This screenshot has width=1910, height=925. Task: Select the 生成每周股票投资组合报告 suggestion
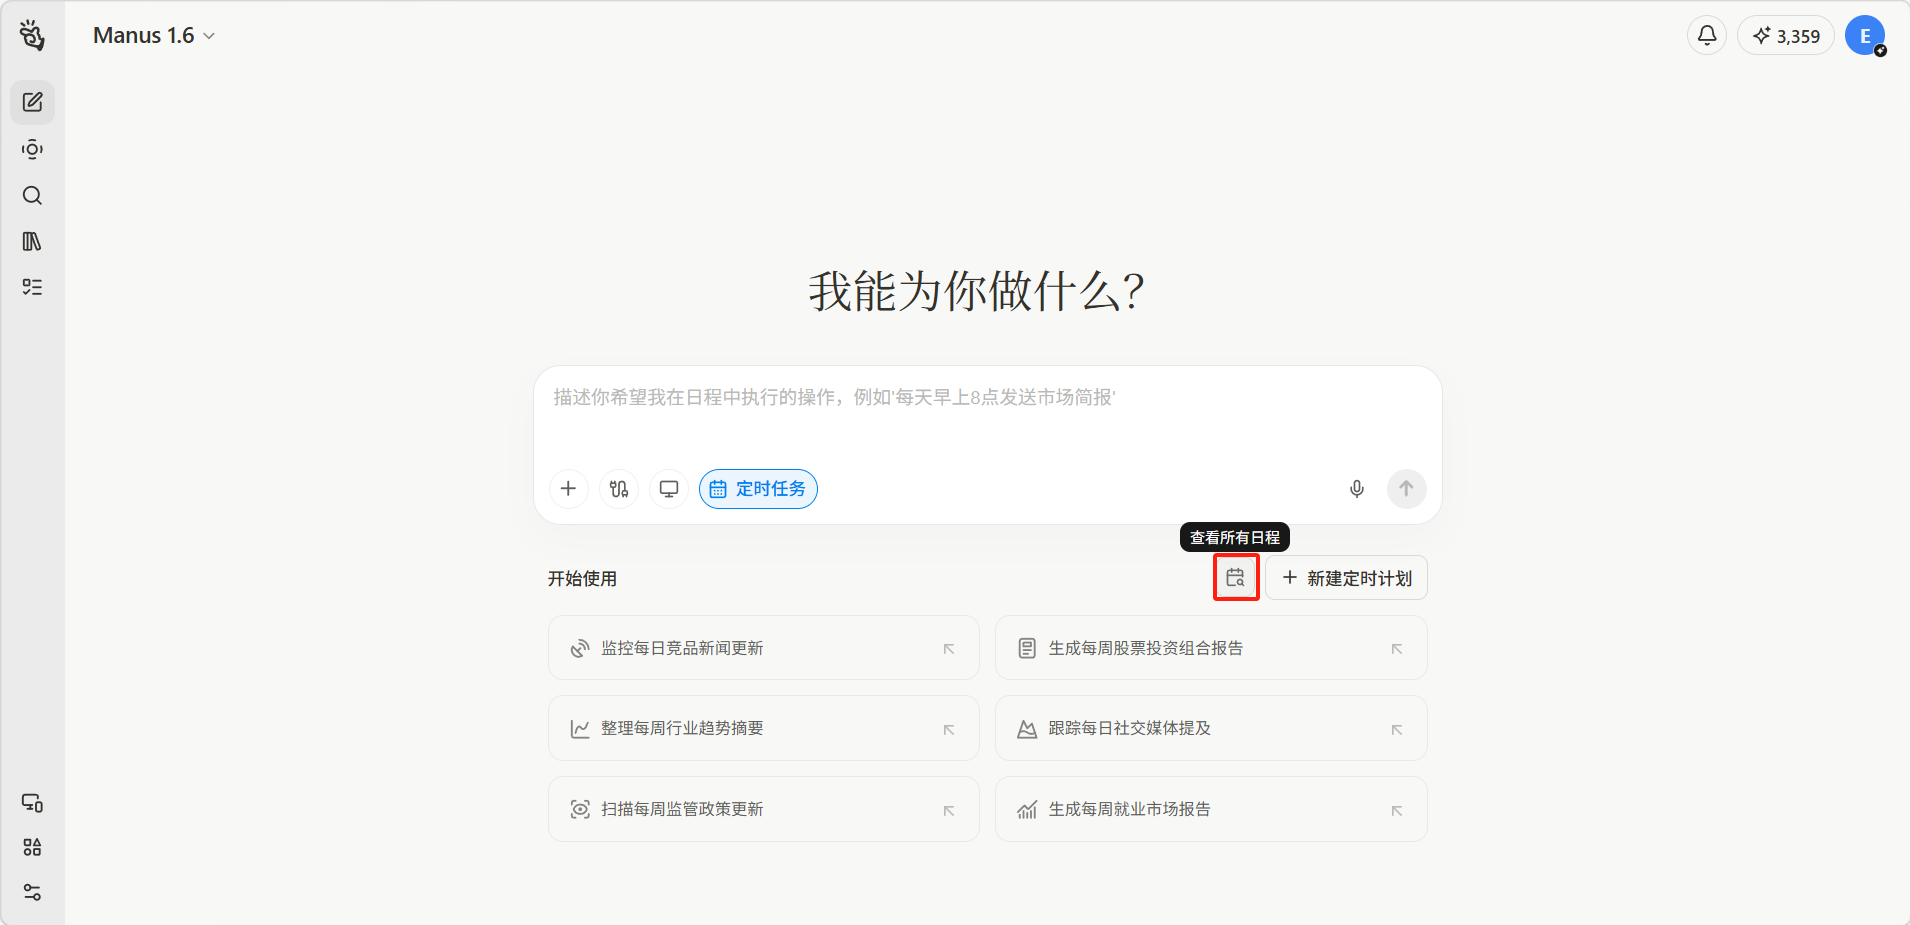click(1210, 648)
